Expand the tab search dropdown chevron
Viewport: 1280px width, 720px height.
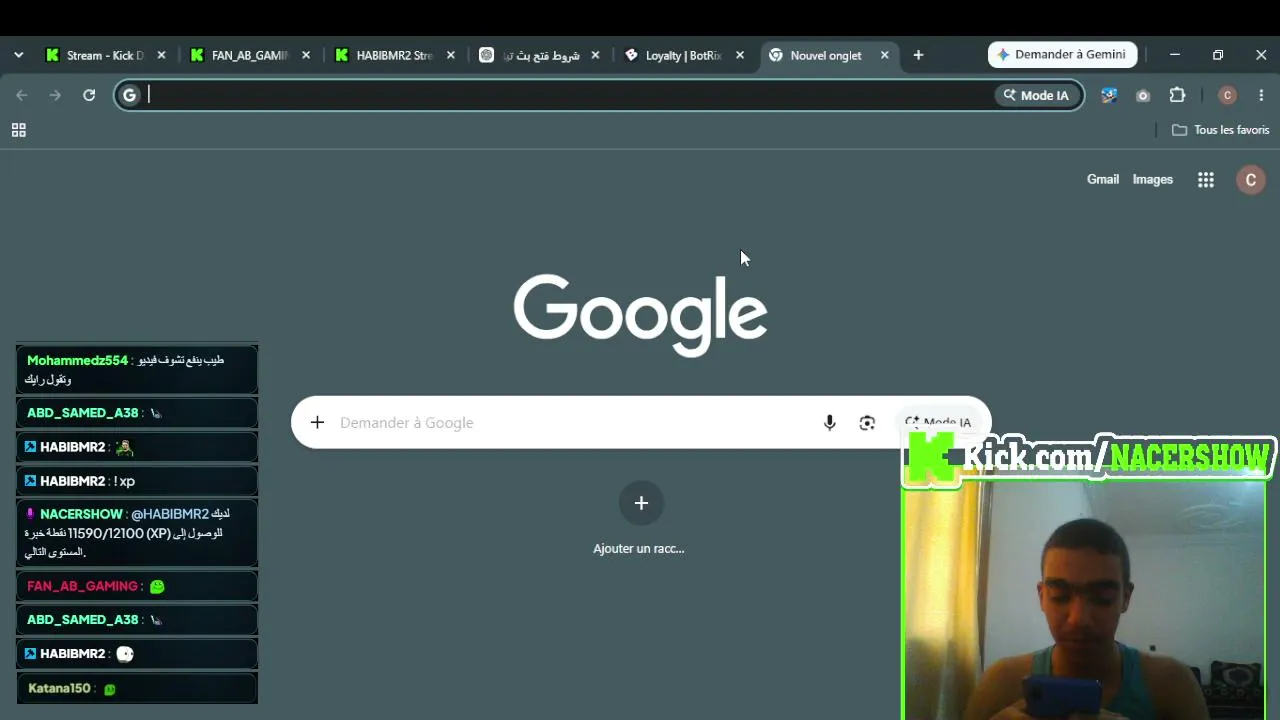(18, 55)
